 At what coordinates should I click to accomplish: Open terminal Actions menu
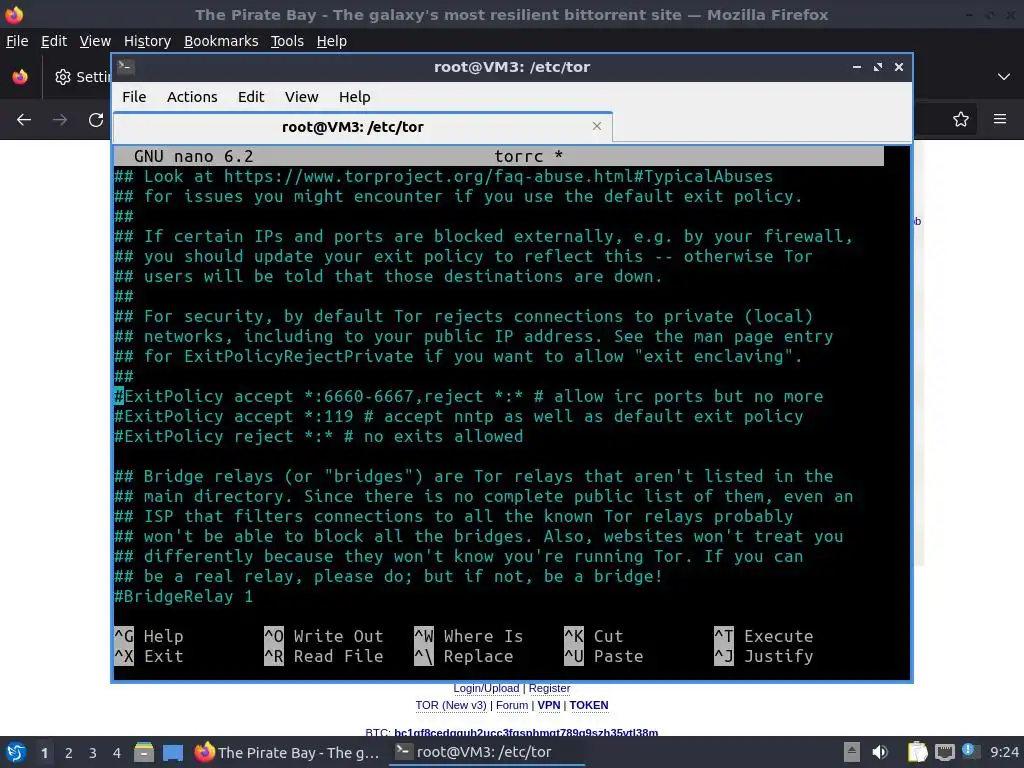pos(192,97)
